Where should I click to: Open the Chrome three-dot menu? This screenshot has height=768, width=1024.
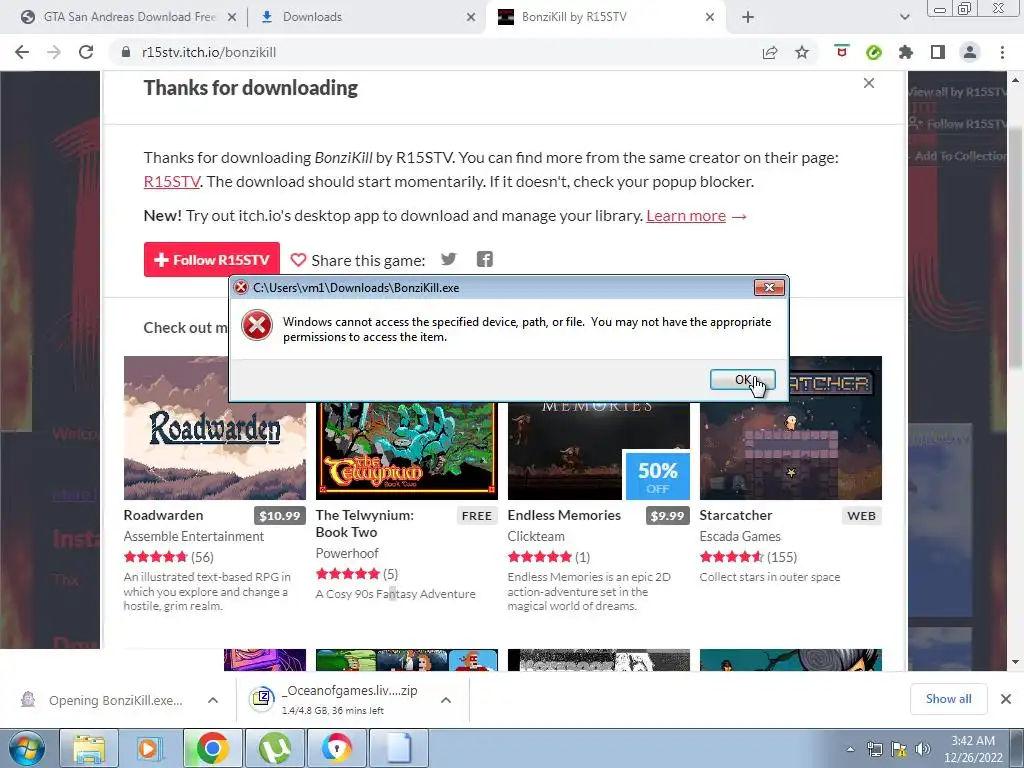(x=1002, y=52)
